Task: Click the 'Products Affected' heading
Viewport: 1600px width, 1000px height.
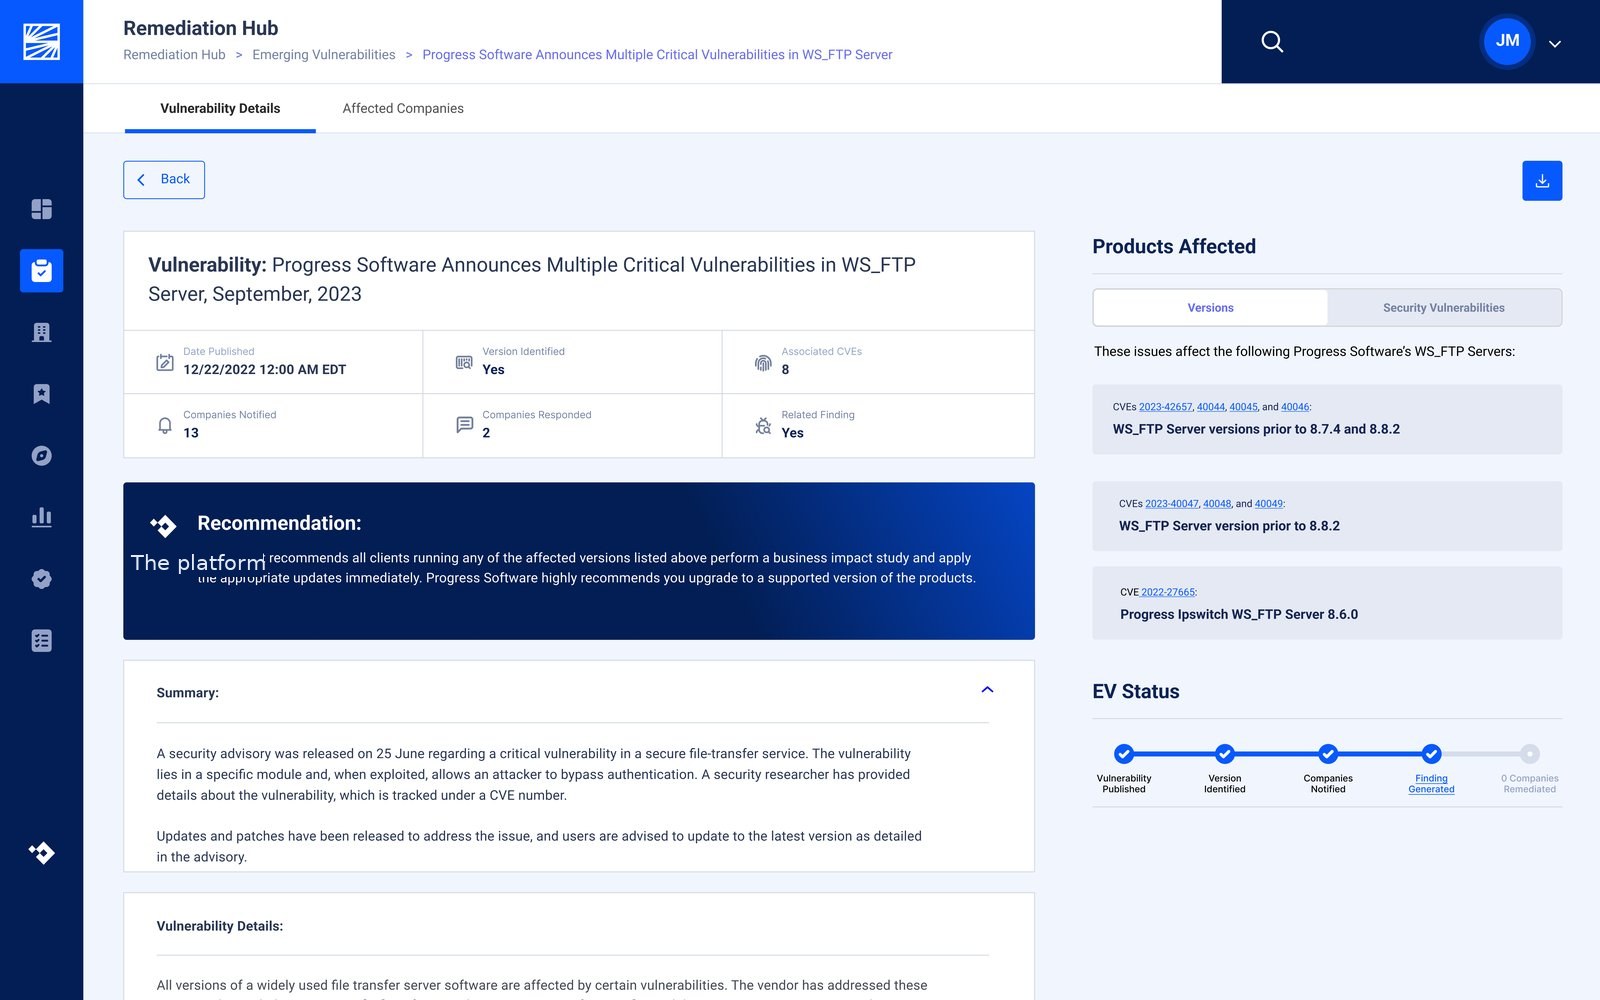Action: pyautogui.click(x=1174, y=247)
